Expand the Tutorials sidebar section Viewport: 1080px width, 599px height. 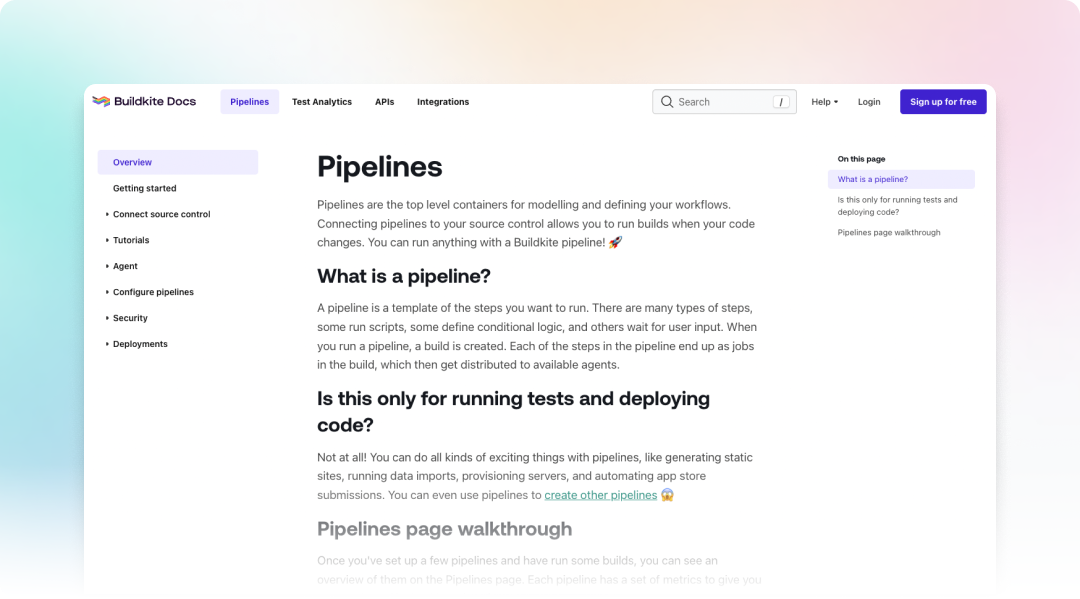pyautogui.click(x=131, y=240)
